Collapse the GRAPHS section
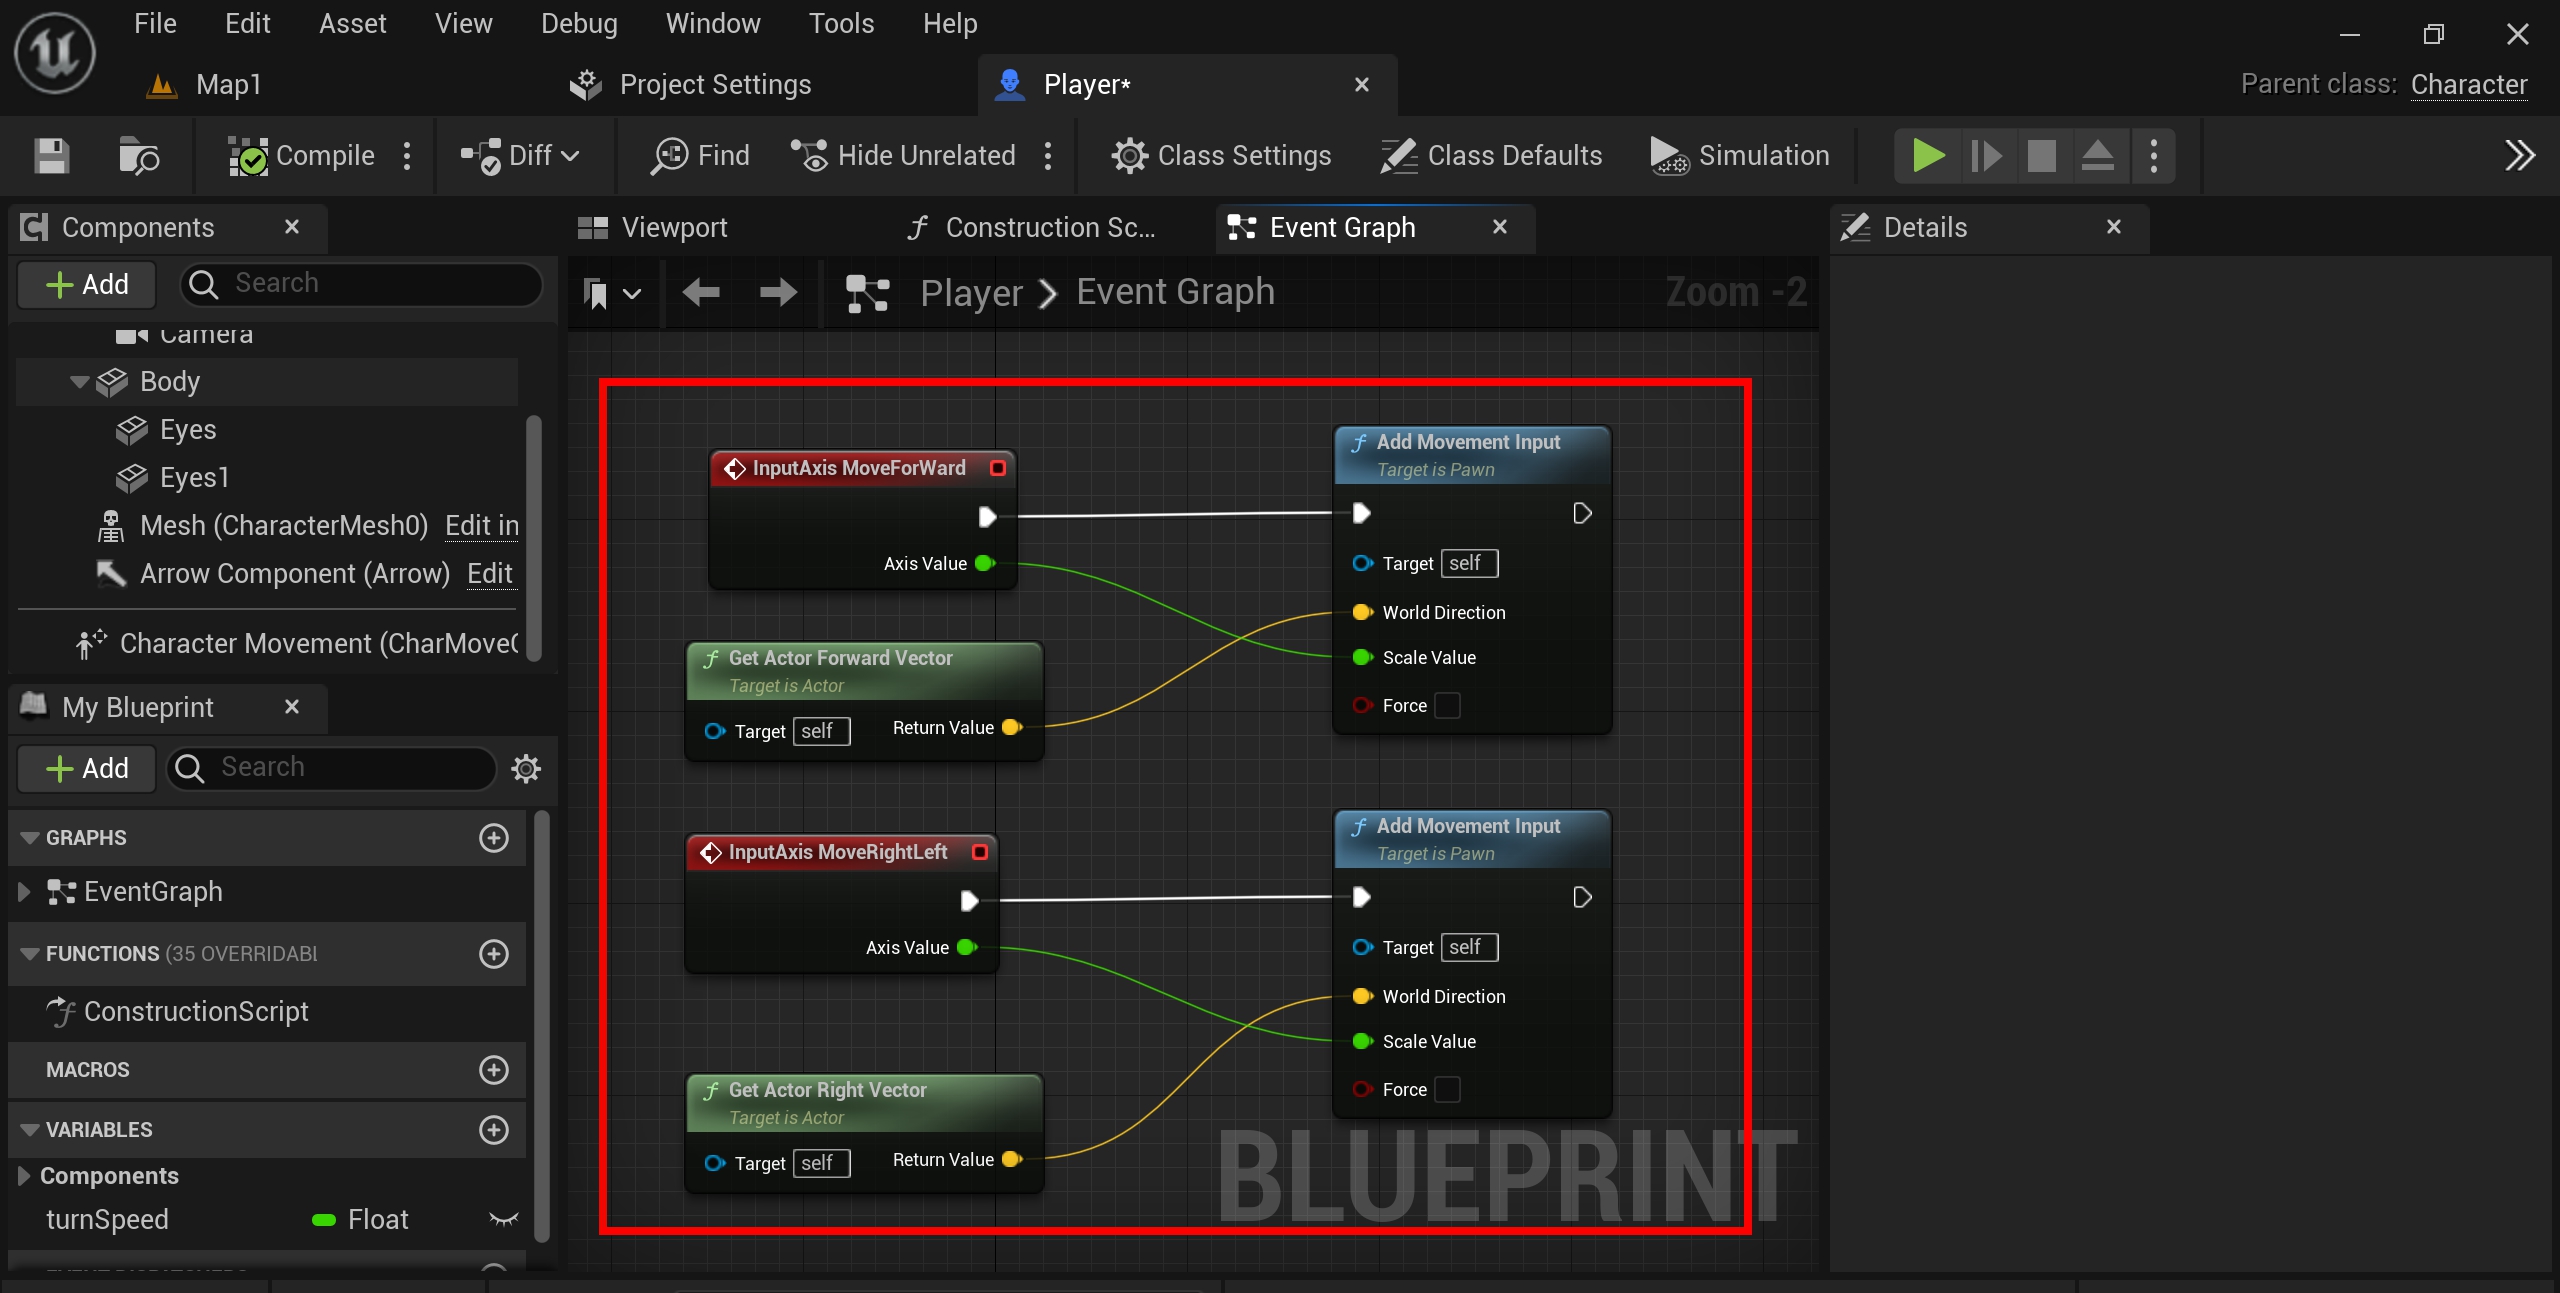Viewport: 2560px width, 1293px height. tap(30, 838)
